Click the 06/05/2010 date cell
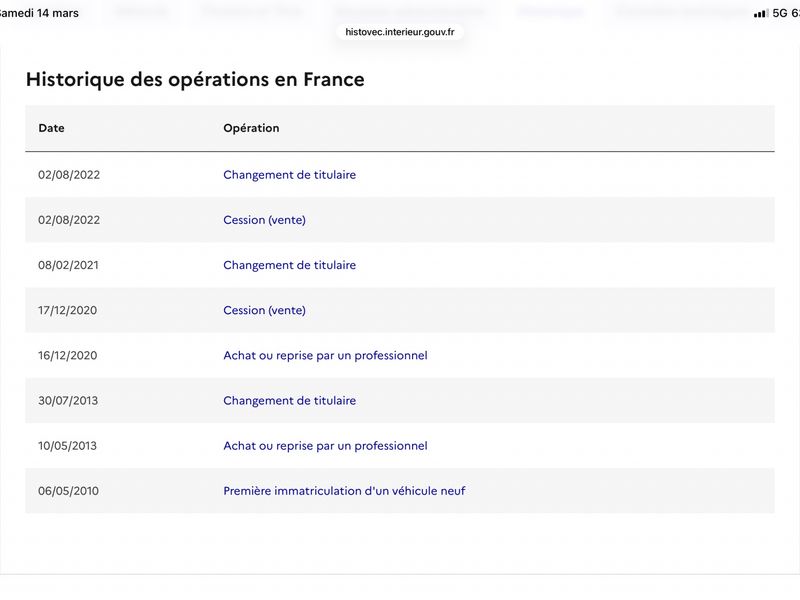Image resolution: width=800 pixels, height=600 pixels. pyautogui.click(x=69, y=491)
